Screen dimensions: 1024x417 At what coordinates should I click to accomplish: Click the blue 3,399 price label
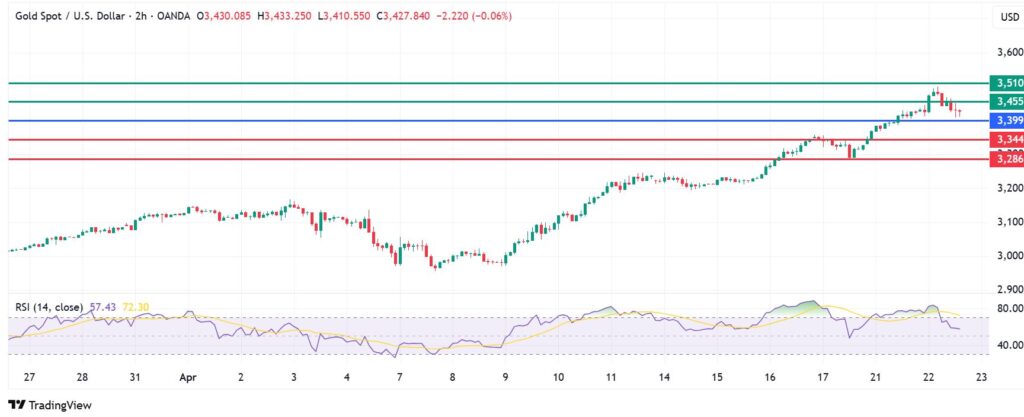1004,121
